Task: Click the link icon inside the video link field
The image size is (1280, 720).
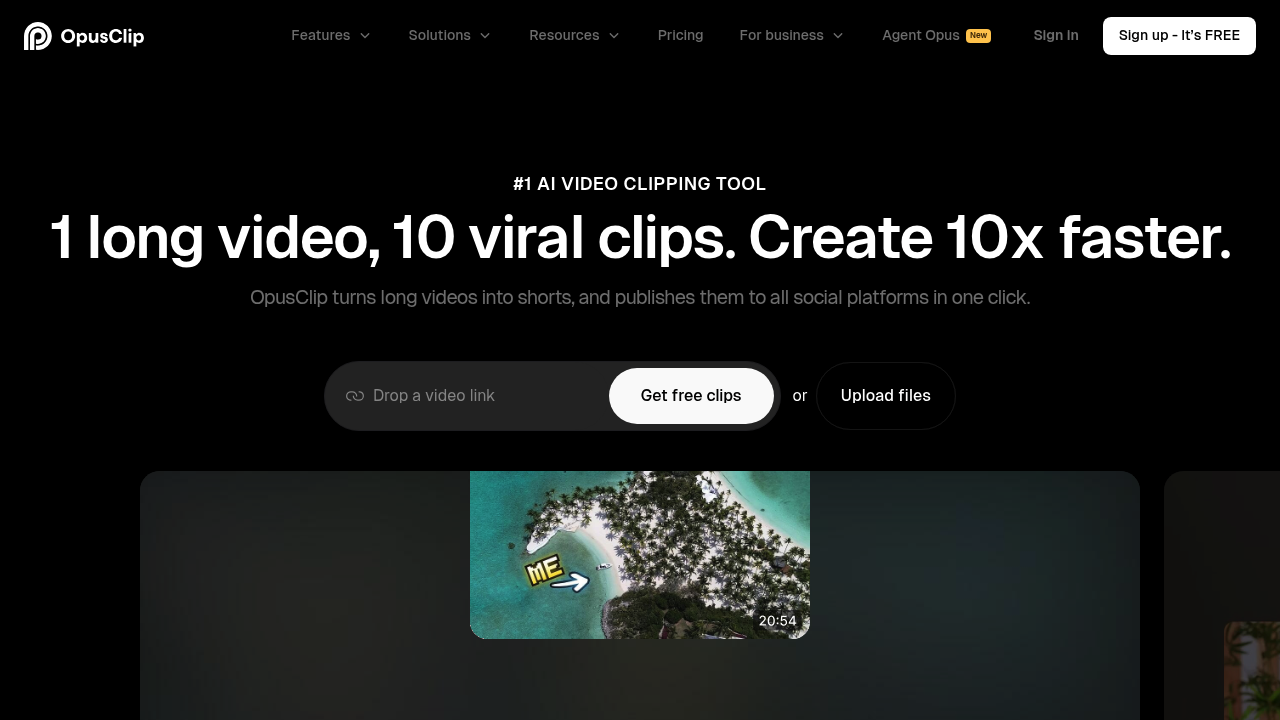Action: (355, 396)
